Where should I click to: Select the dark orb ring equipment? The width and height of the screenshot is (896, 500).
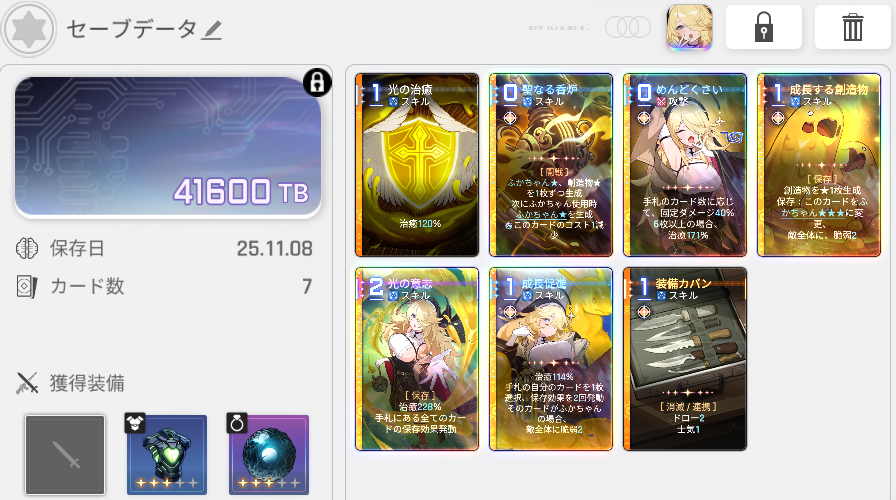tap(269, 455)
